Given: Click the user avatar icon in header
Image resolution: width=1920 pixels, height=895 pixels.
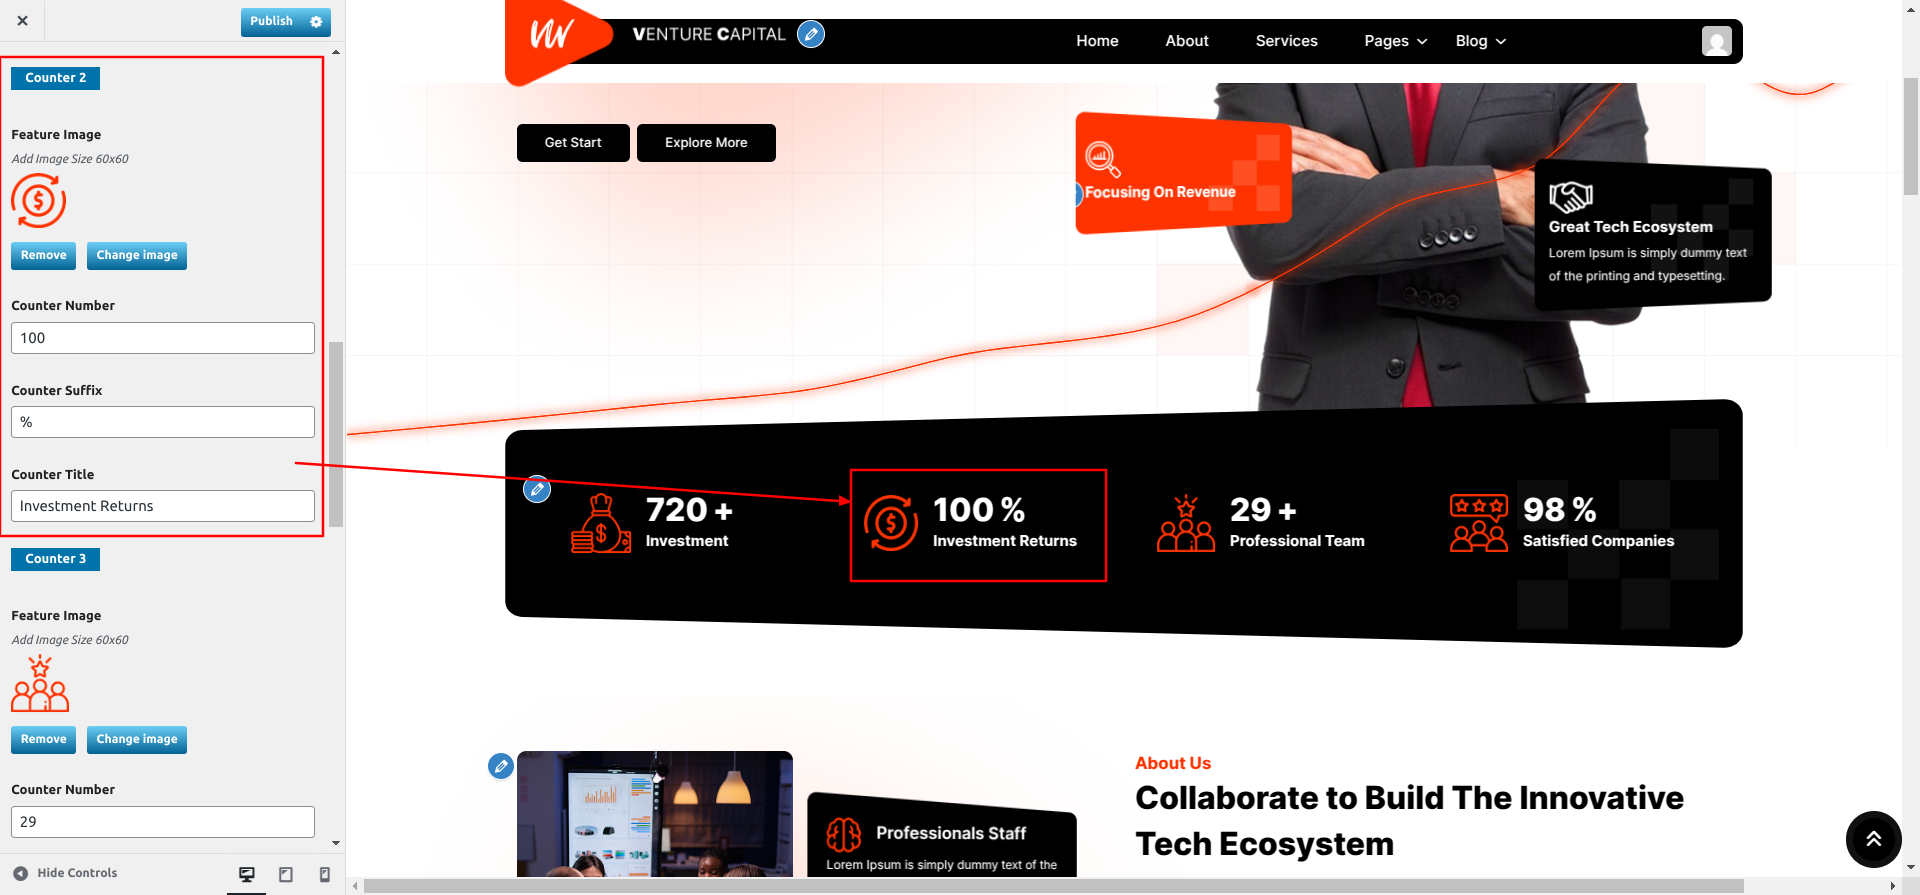Looking at the screenshot, I should [x=1716, y=41].
